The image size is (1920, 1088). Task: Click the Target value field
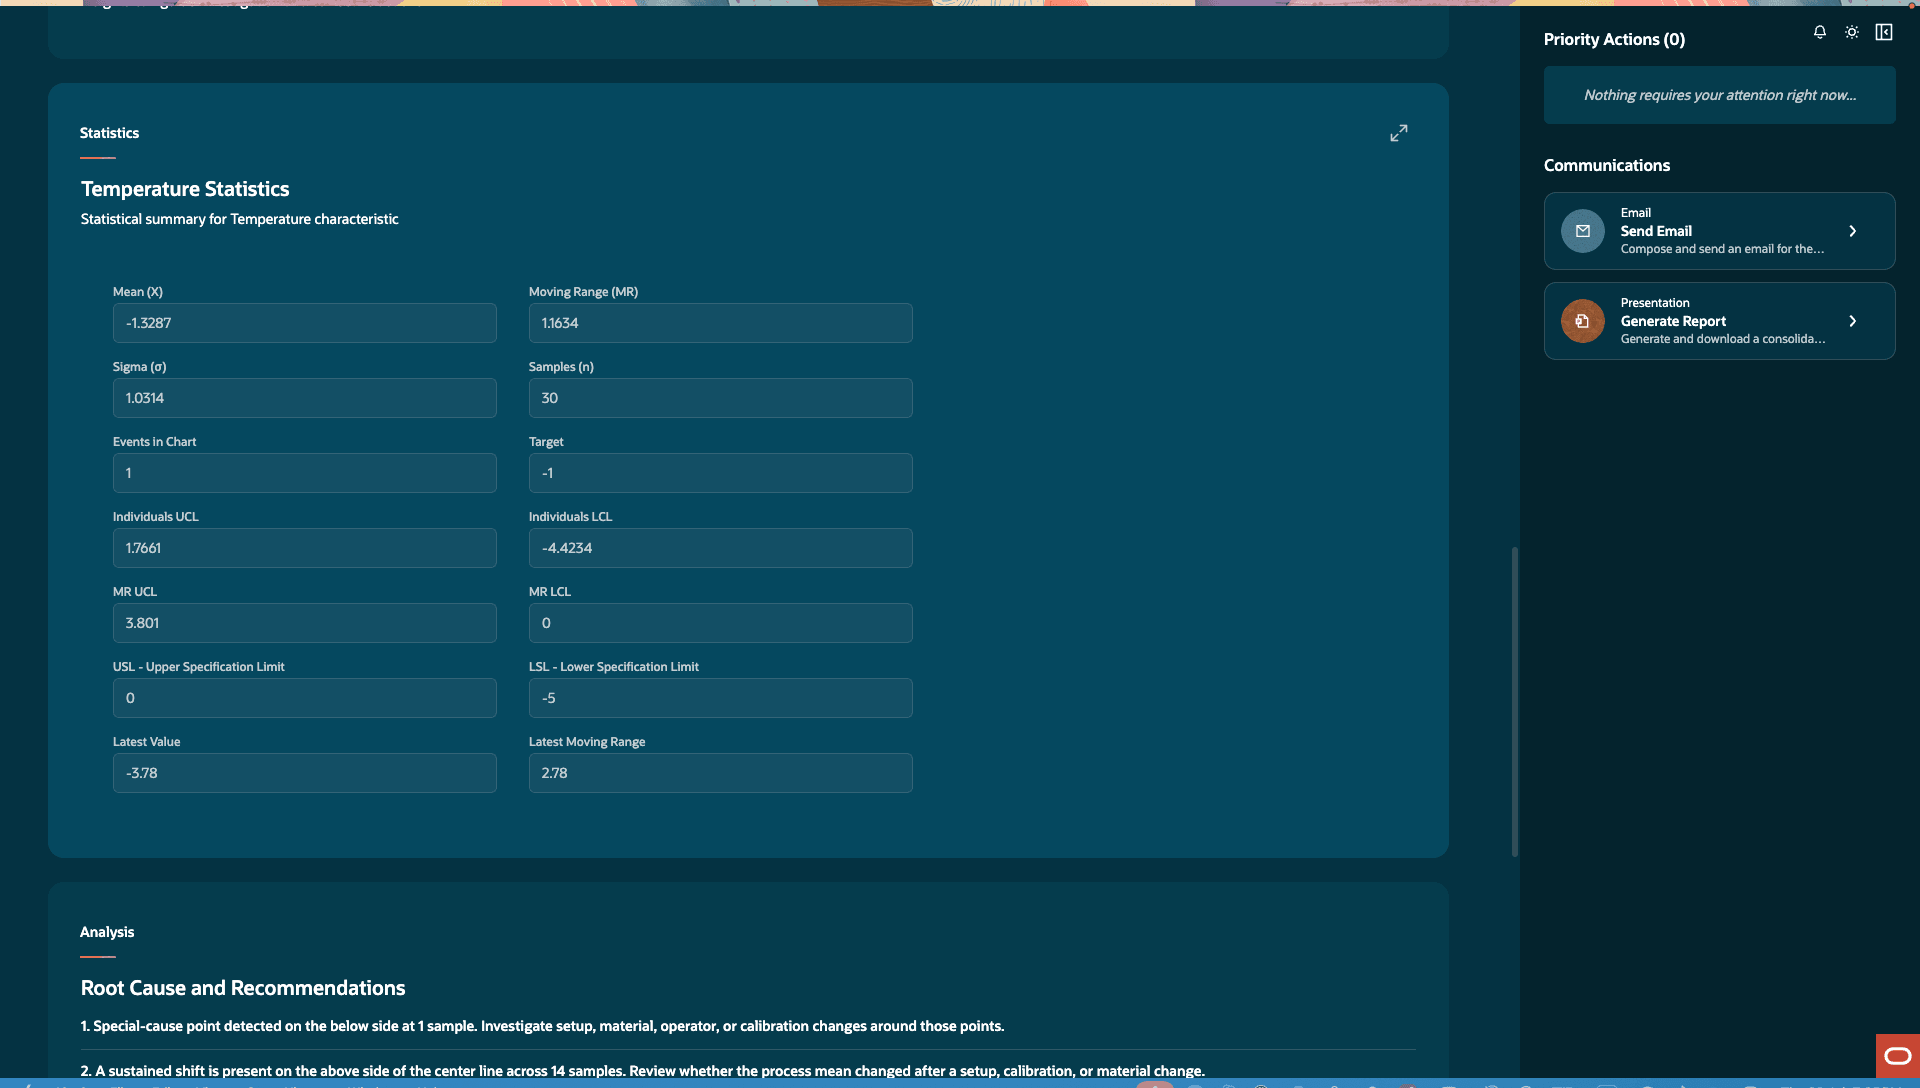click(x=720, y=473)
